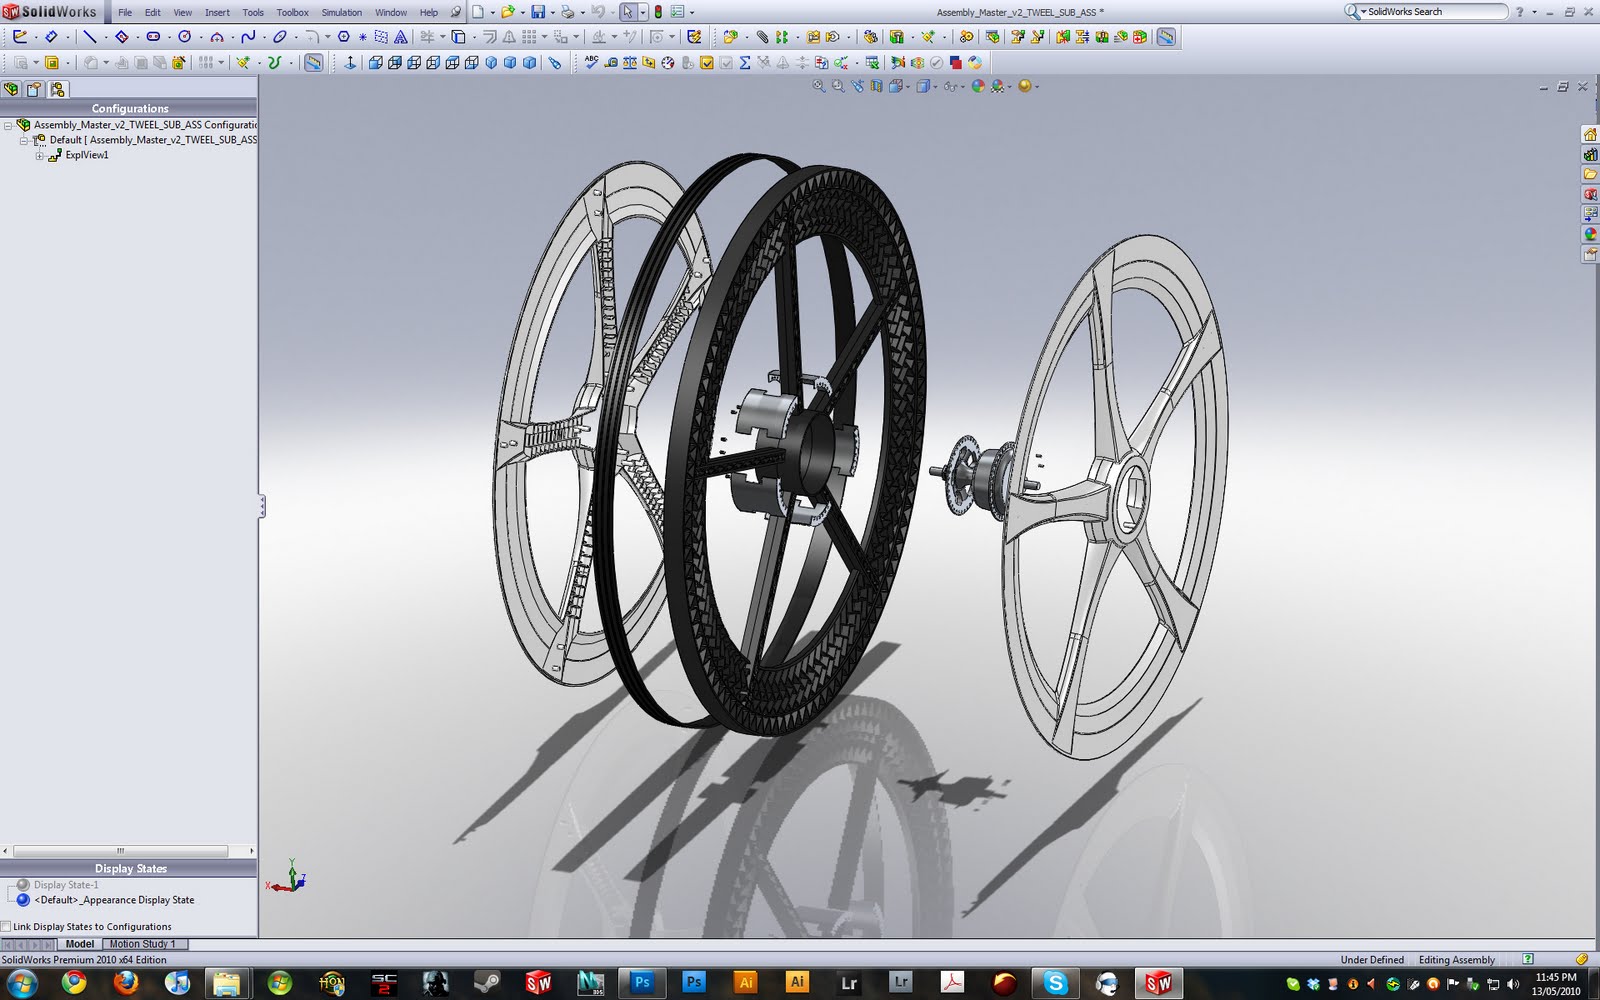Open the Apply Scene tool
The height and width of the screenshot is (1000, 1600).
[998, 87]
